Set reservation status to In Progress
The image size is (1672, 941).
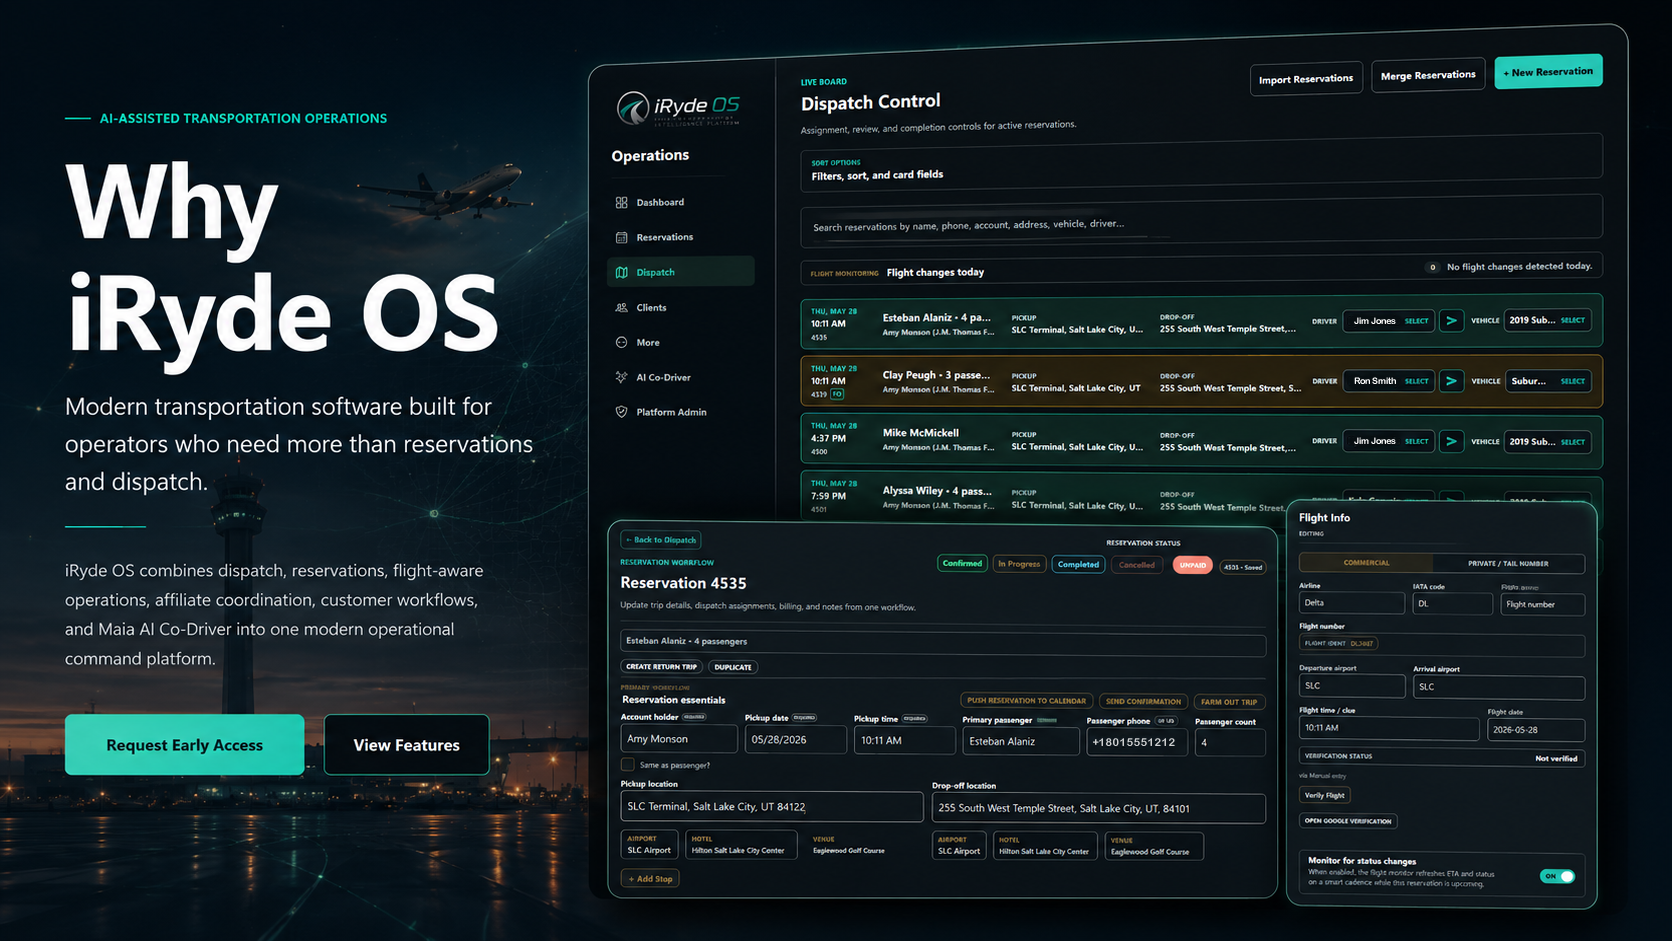[x=1019, y=564]
